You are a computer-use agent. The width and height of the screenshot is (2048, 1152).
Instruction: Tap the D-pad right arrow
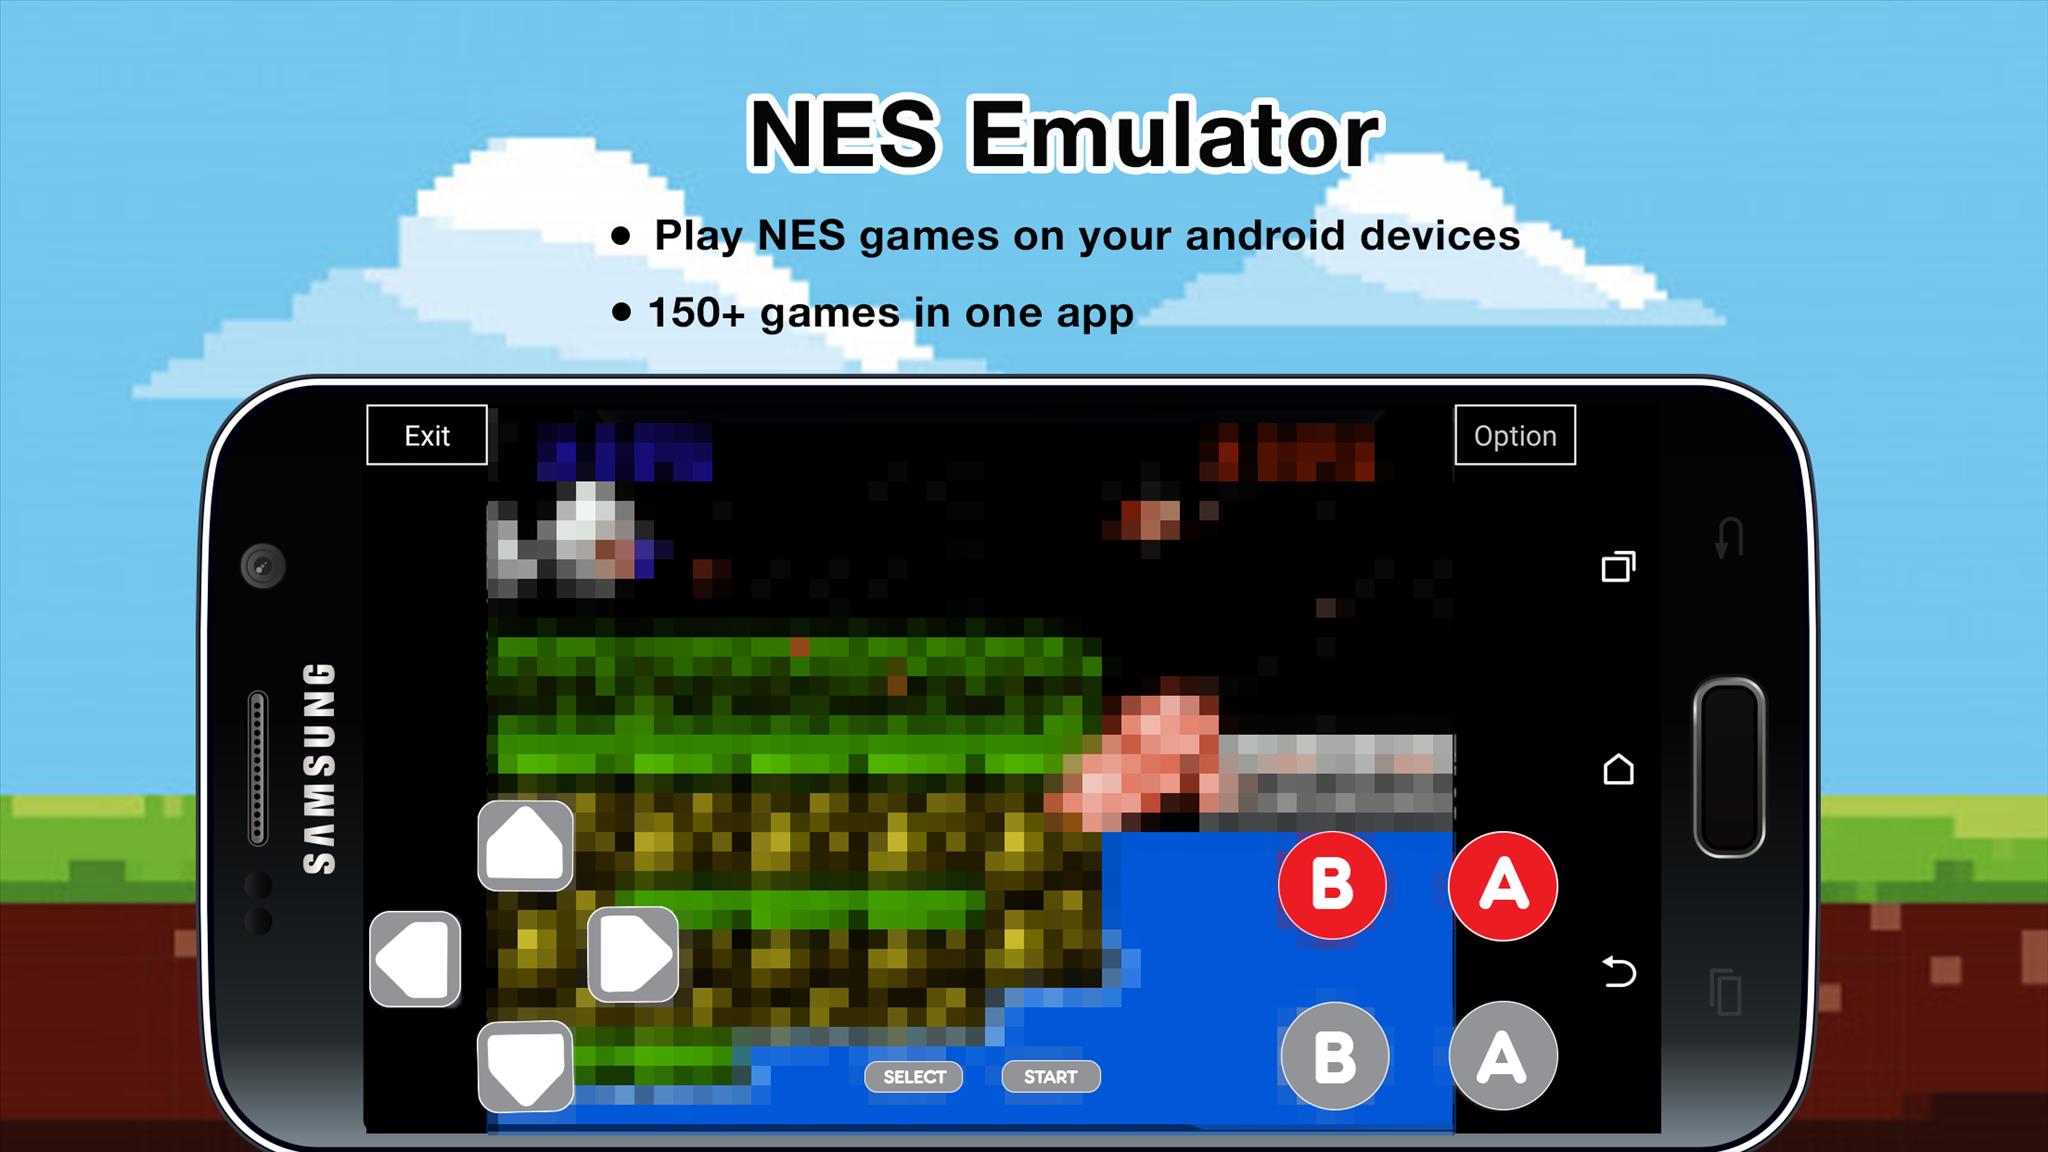tap(633, 956)
